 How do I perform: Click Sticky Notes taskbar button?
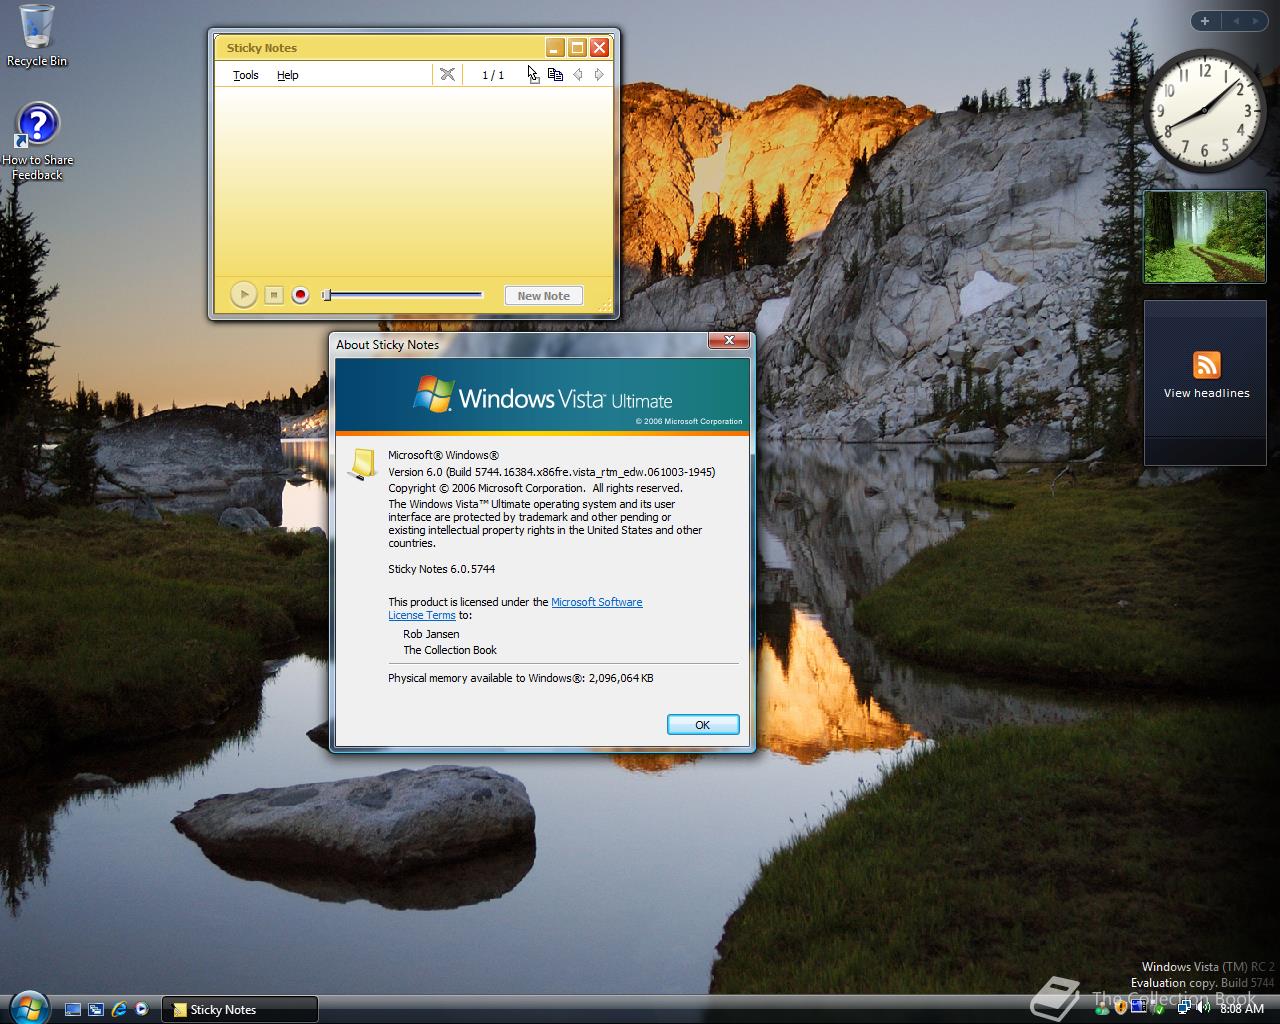(240, 1009)
